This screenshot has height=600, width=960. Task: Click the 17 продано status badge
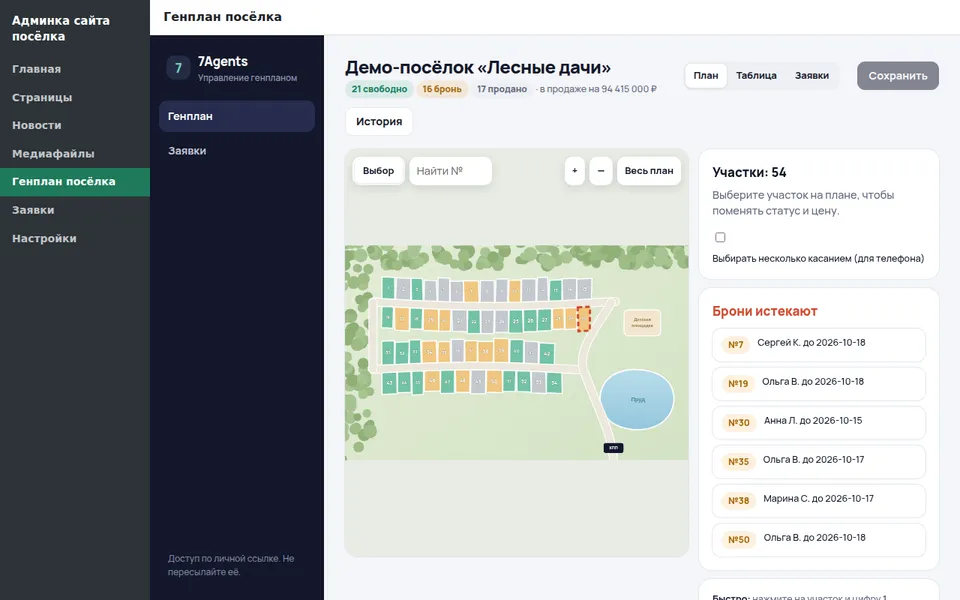tap(502, 89)
